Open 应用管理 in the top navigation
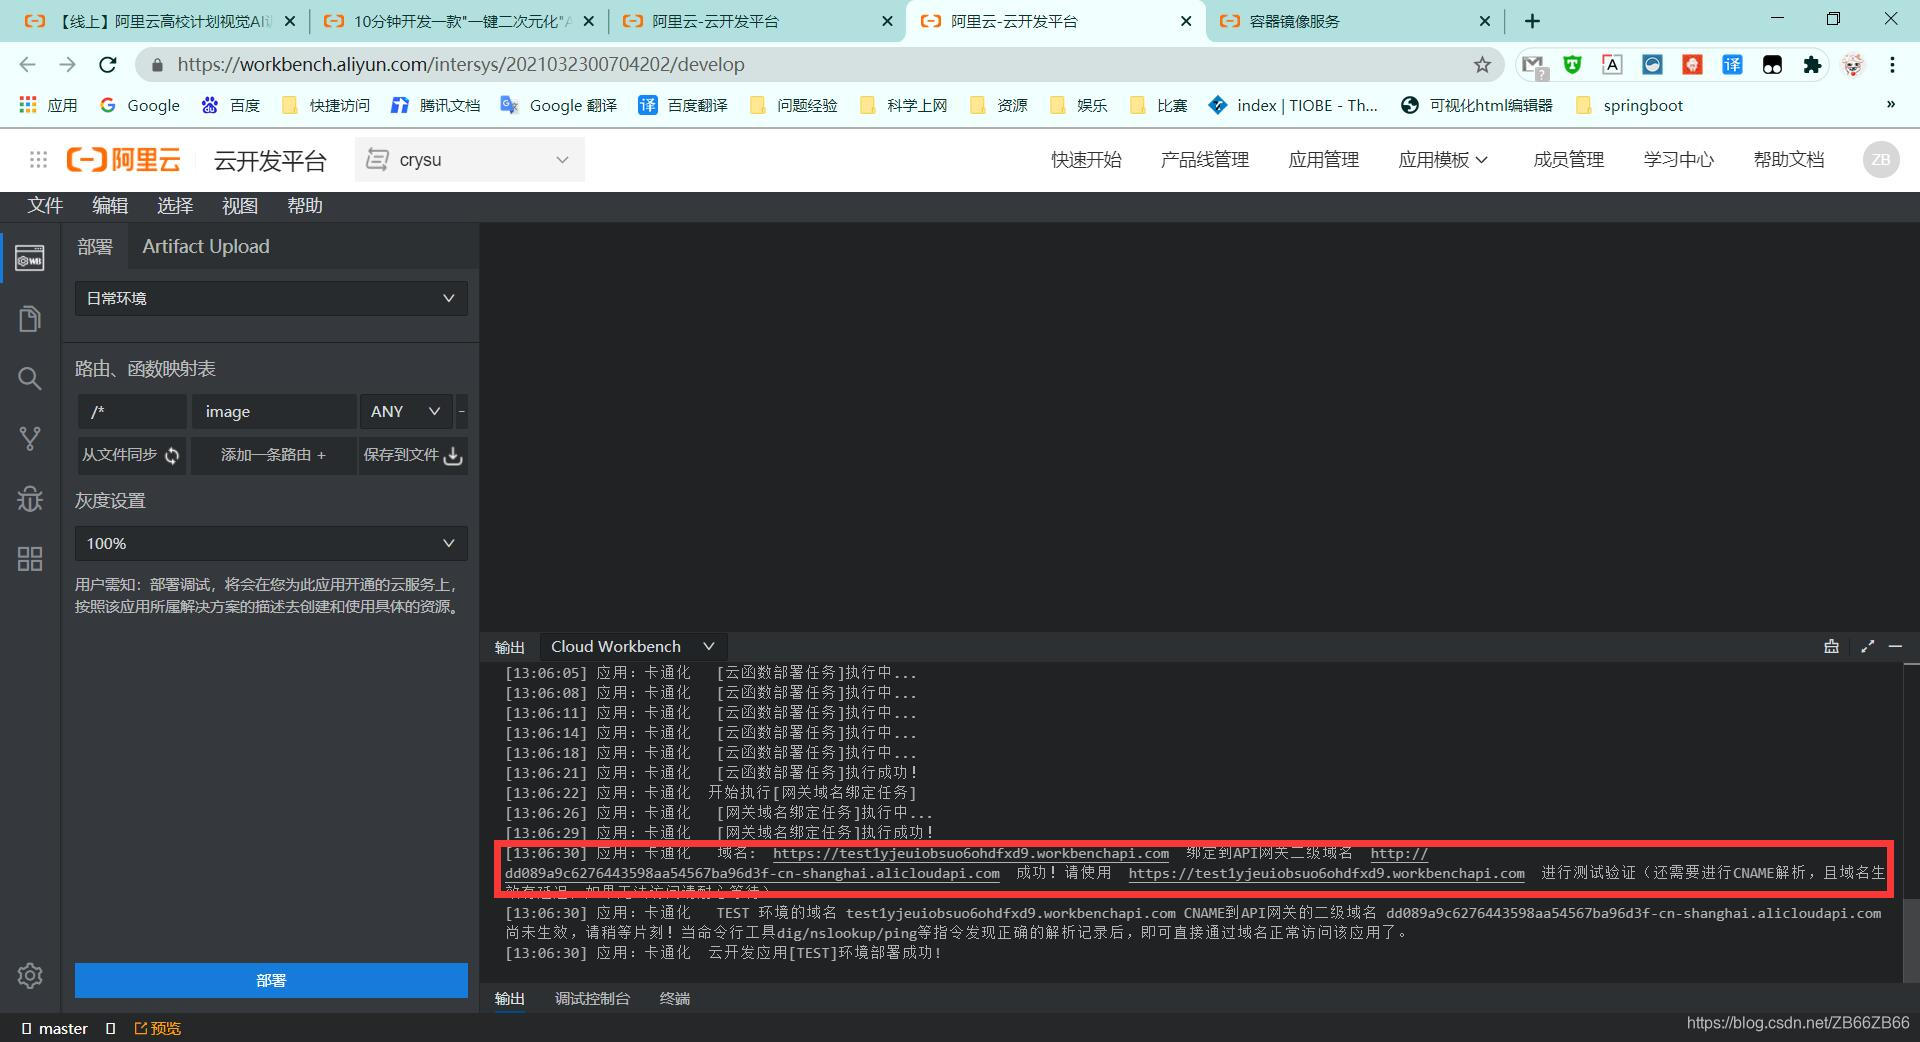This screenshot has width=1920, height=1042. tap(1324, 159)
